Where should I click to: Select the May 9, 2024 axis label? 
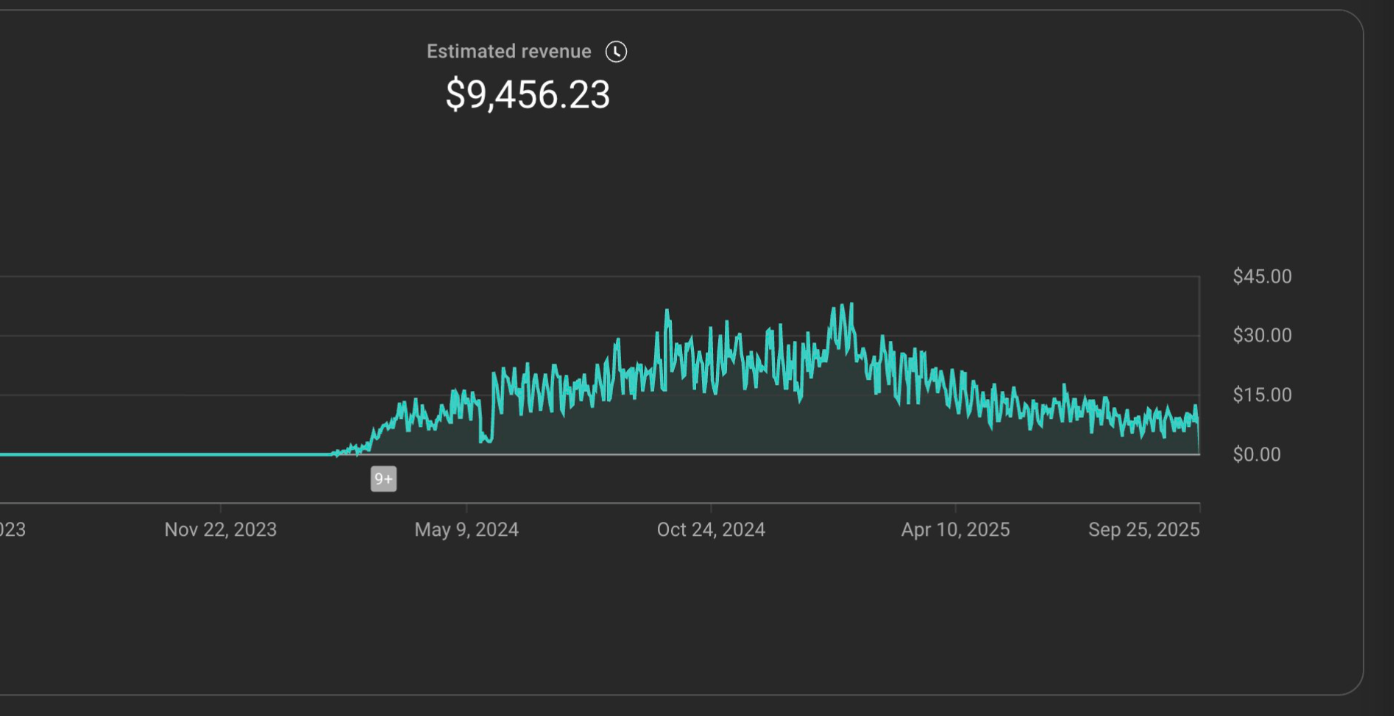pos(466,529)
